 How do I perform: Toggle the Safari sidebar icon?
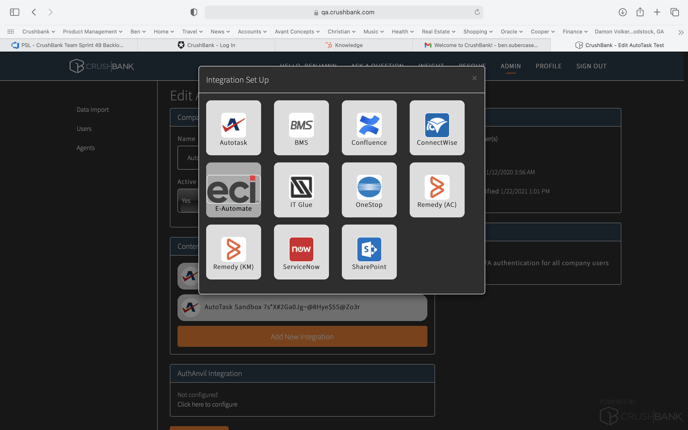[x=14, y=12]
